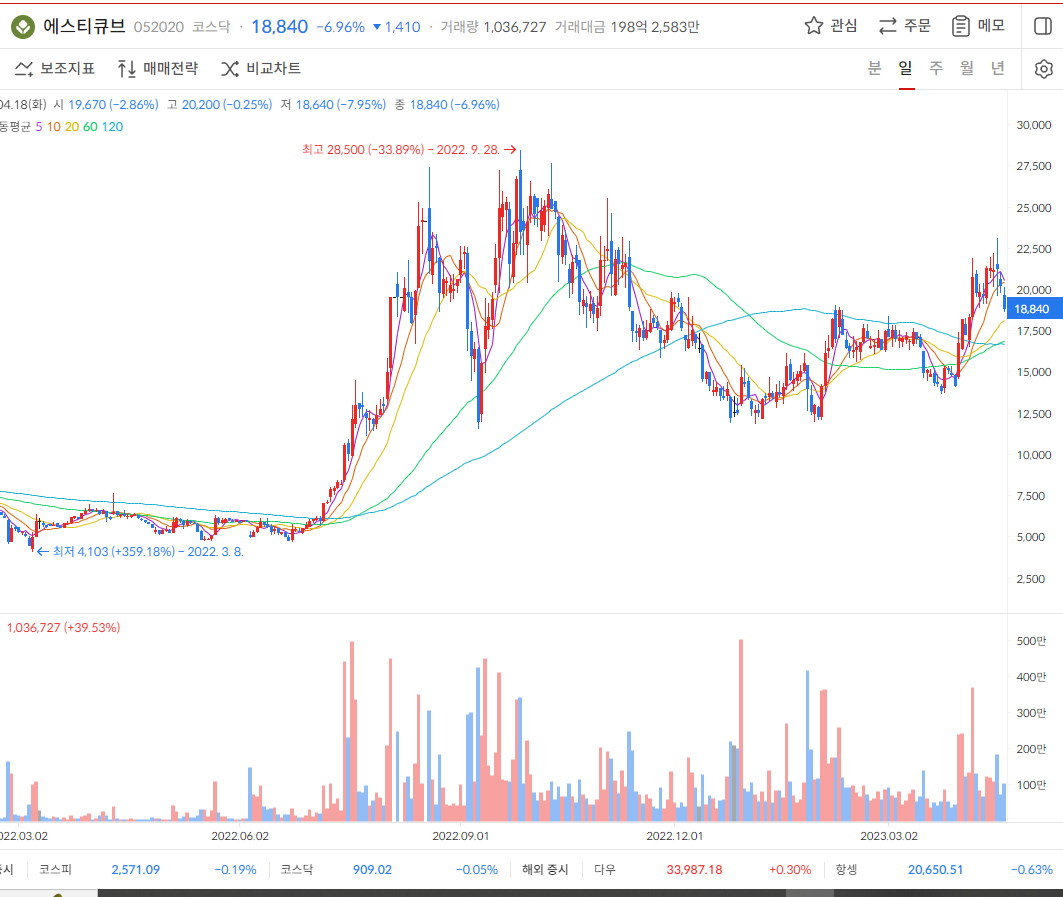Open 해외 증시 overseas markets link

point(545,870)
